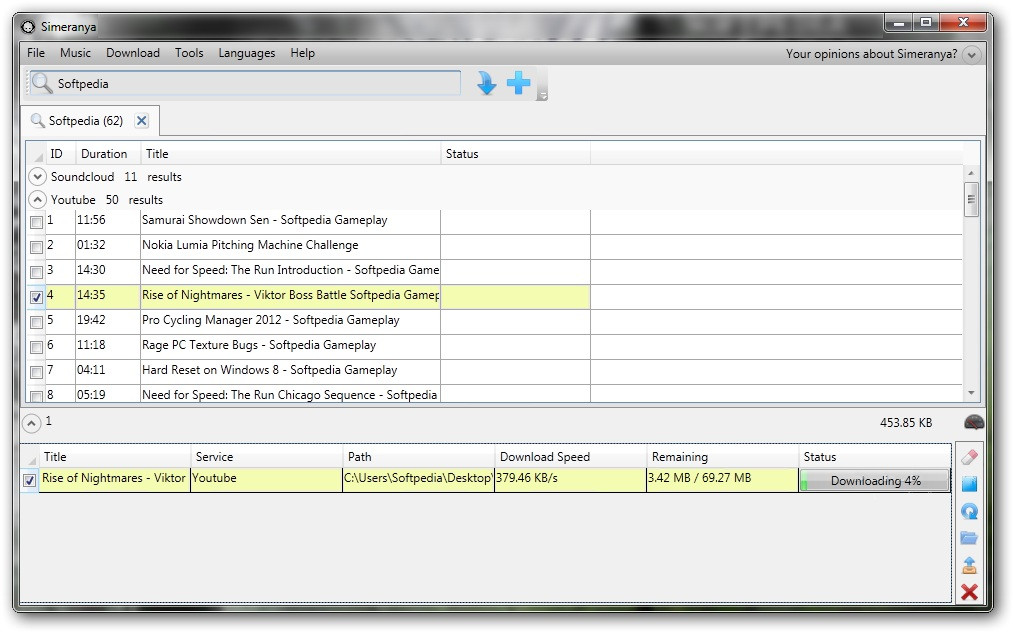Click the blue plus add icon
Viewport: 1014px width, 633px height.
tap(519, 83)
